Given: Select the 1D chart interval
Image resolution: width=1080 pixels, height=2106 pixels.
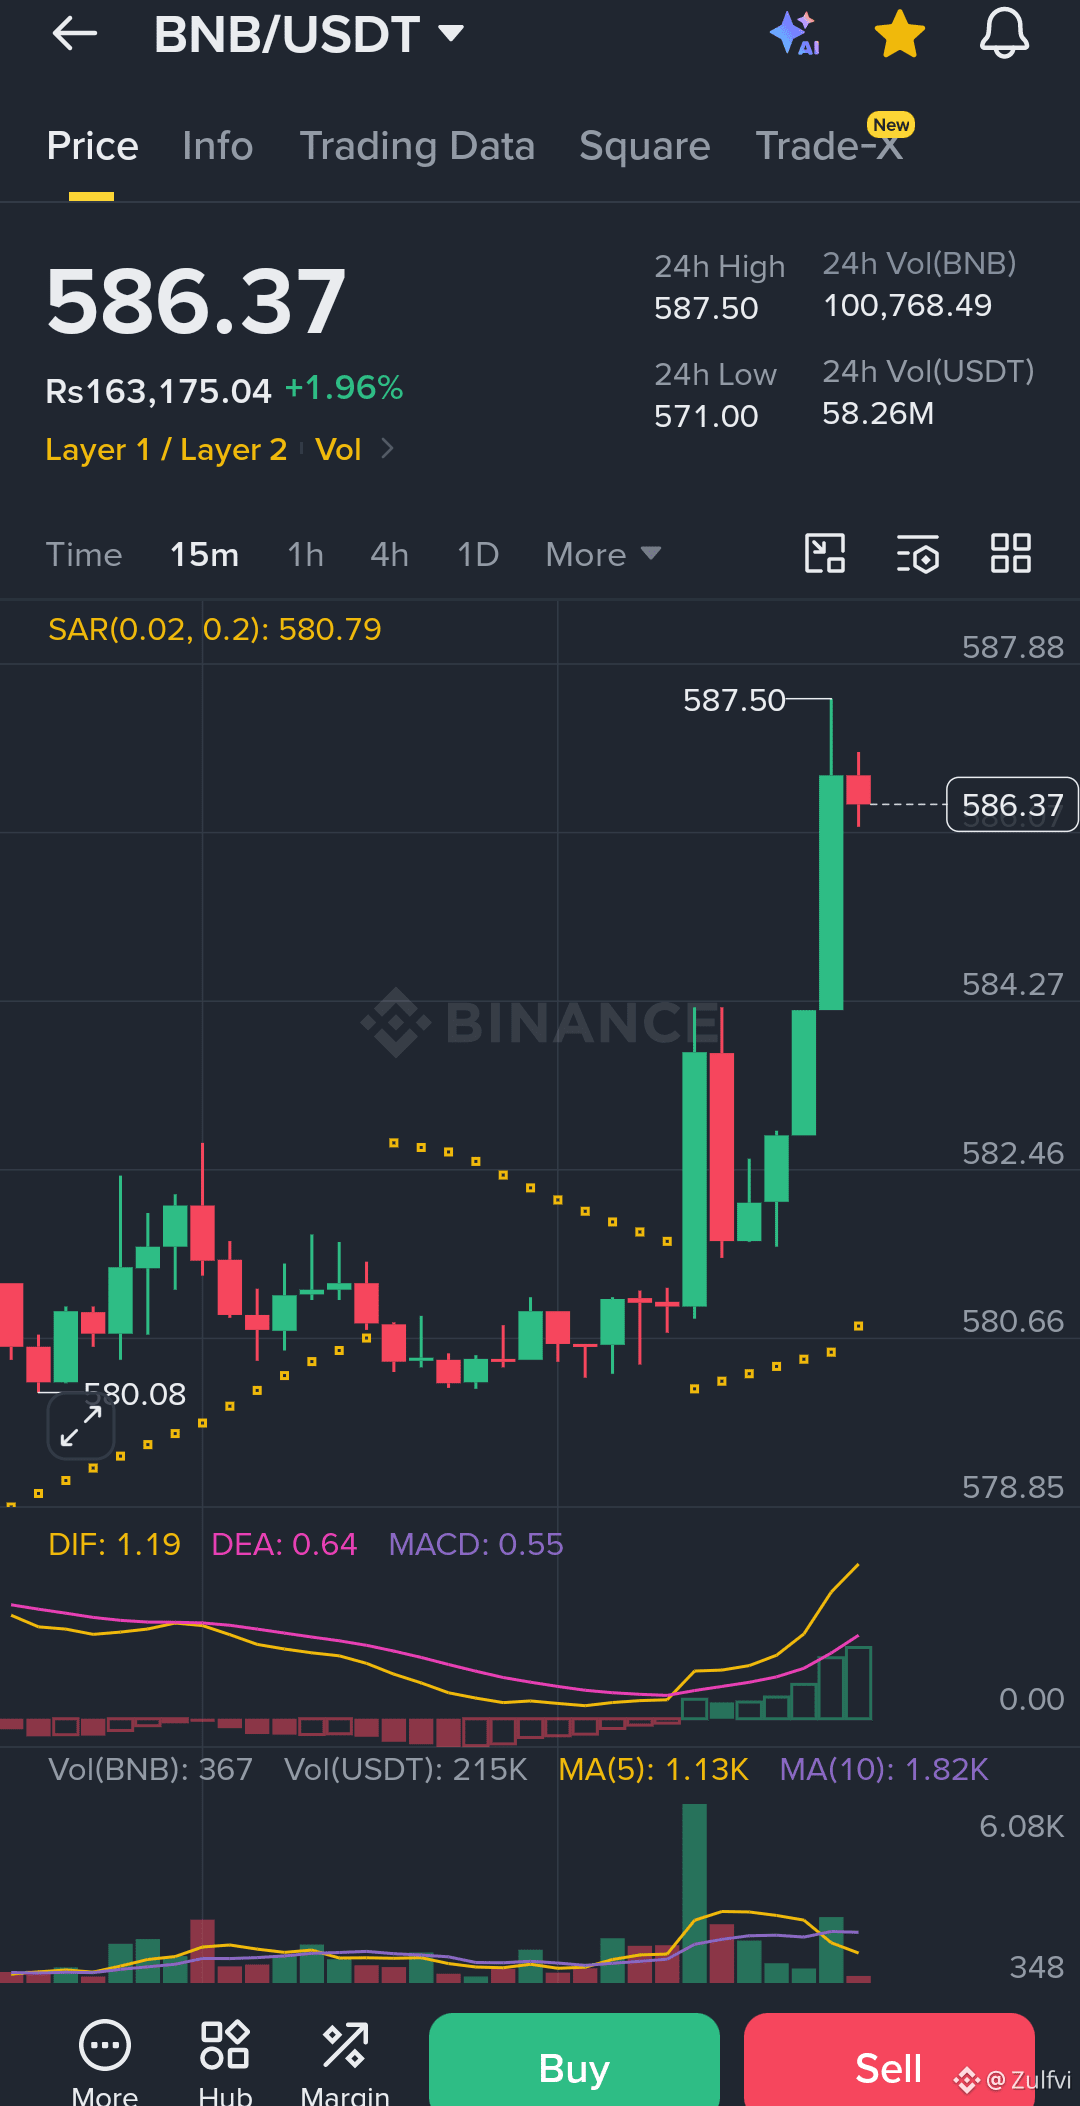Looking at the screenshot, I should coord(478,554).
